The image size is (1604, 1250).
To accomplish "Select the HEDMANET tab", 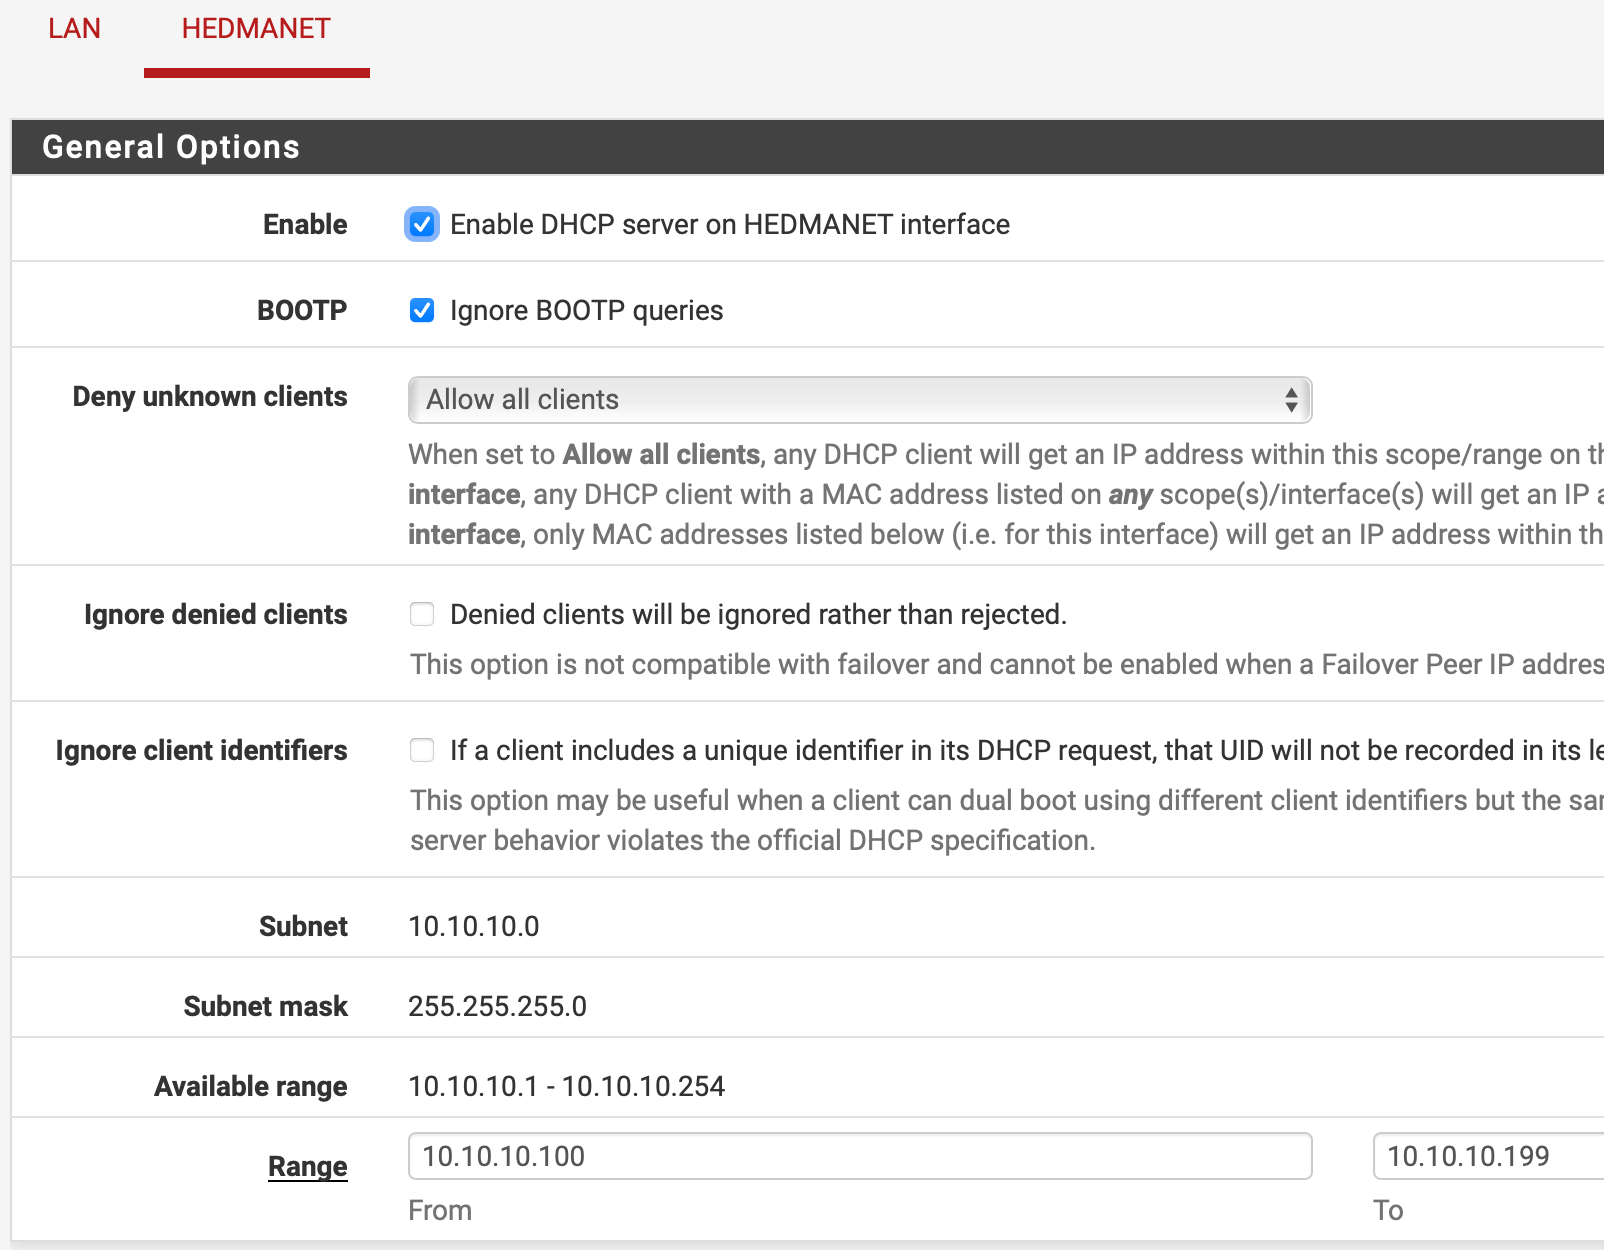I will point(256,28).
